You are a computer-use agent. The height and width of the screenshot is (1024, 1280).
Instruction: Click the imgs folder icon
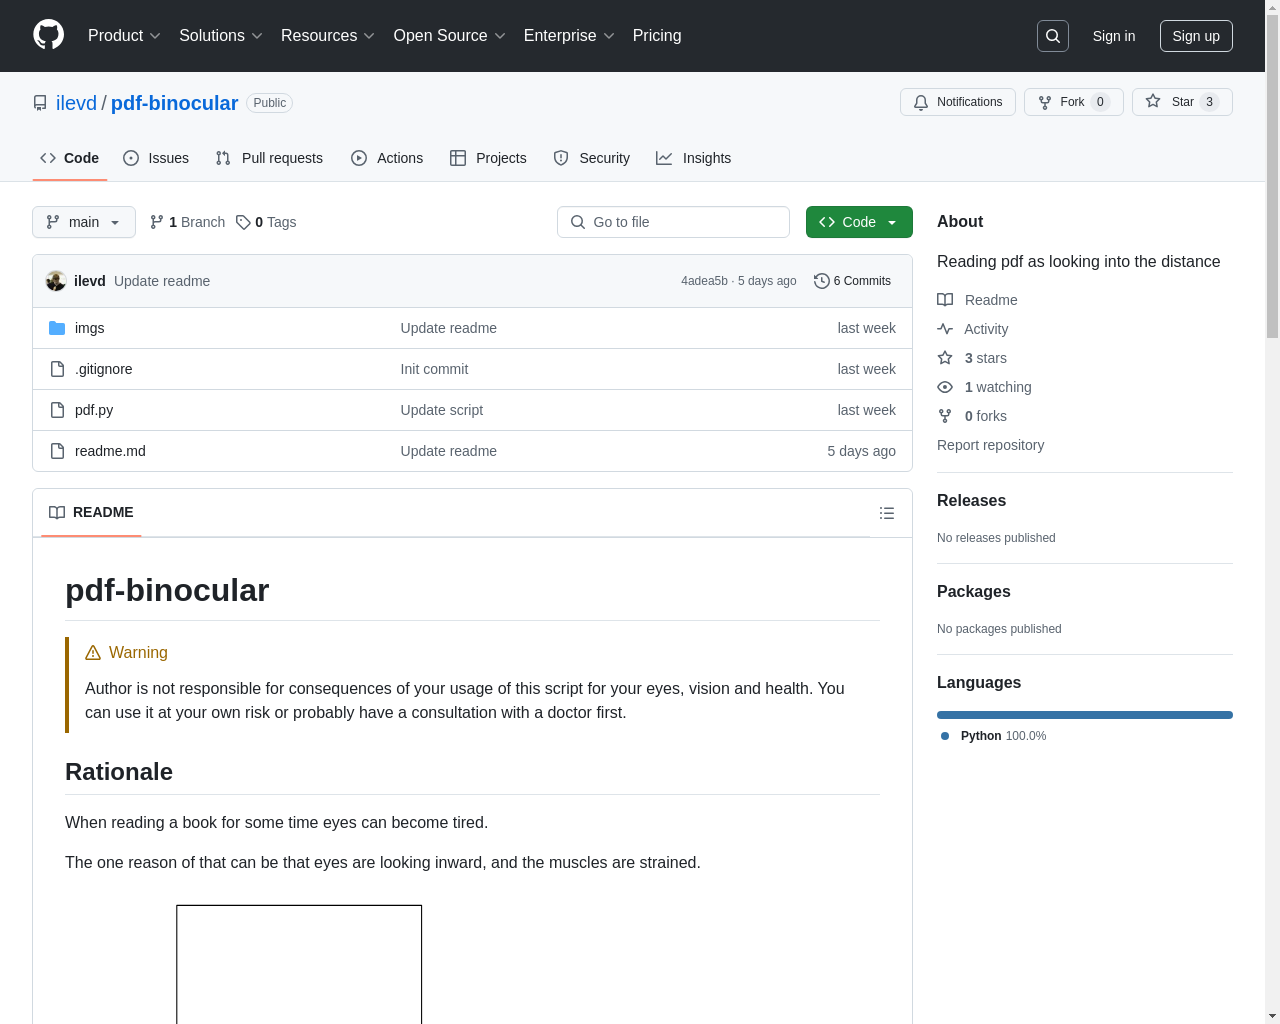coord(57,328)
